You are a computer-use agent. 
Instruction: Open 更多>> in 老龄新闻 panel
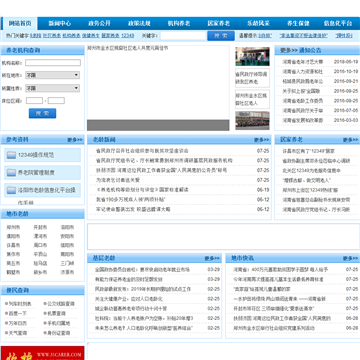click(261, 140)
